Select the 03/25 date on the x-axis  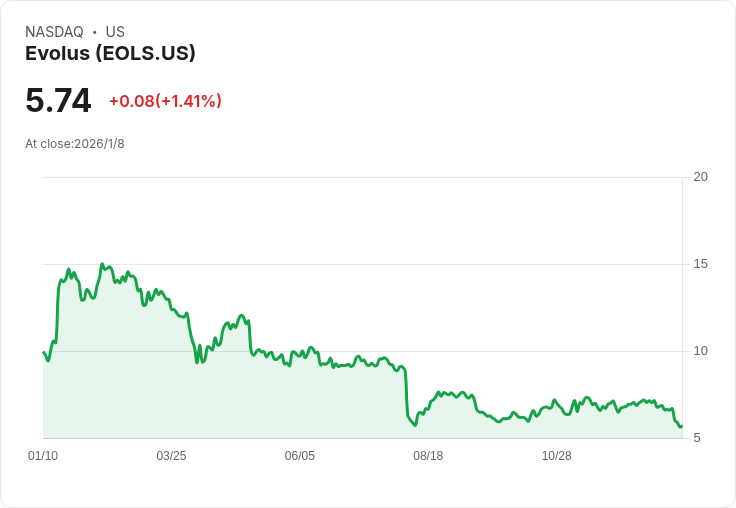[x=171, y=456]
